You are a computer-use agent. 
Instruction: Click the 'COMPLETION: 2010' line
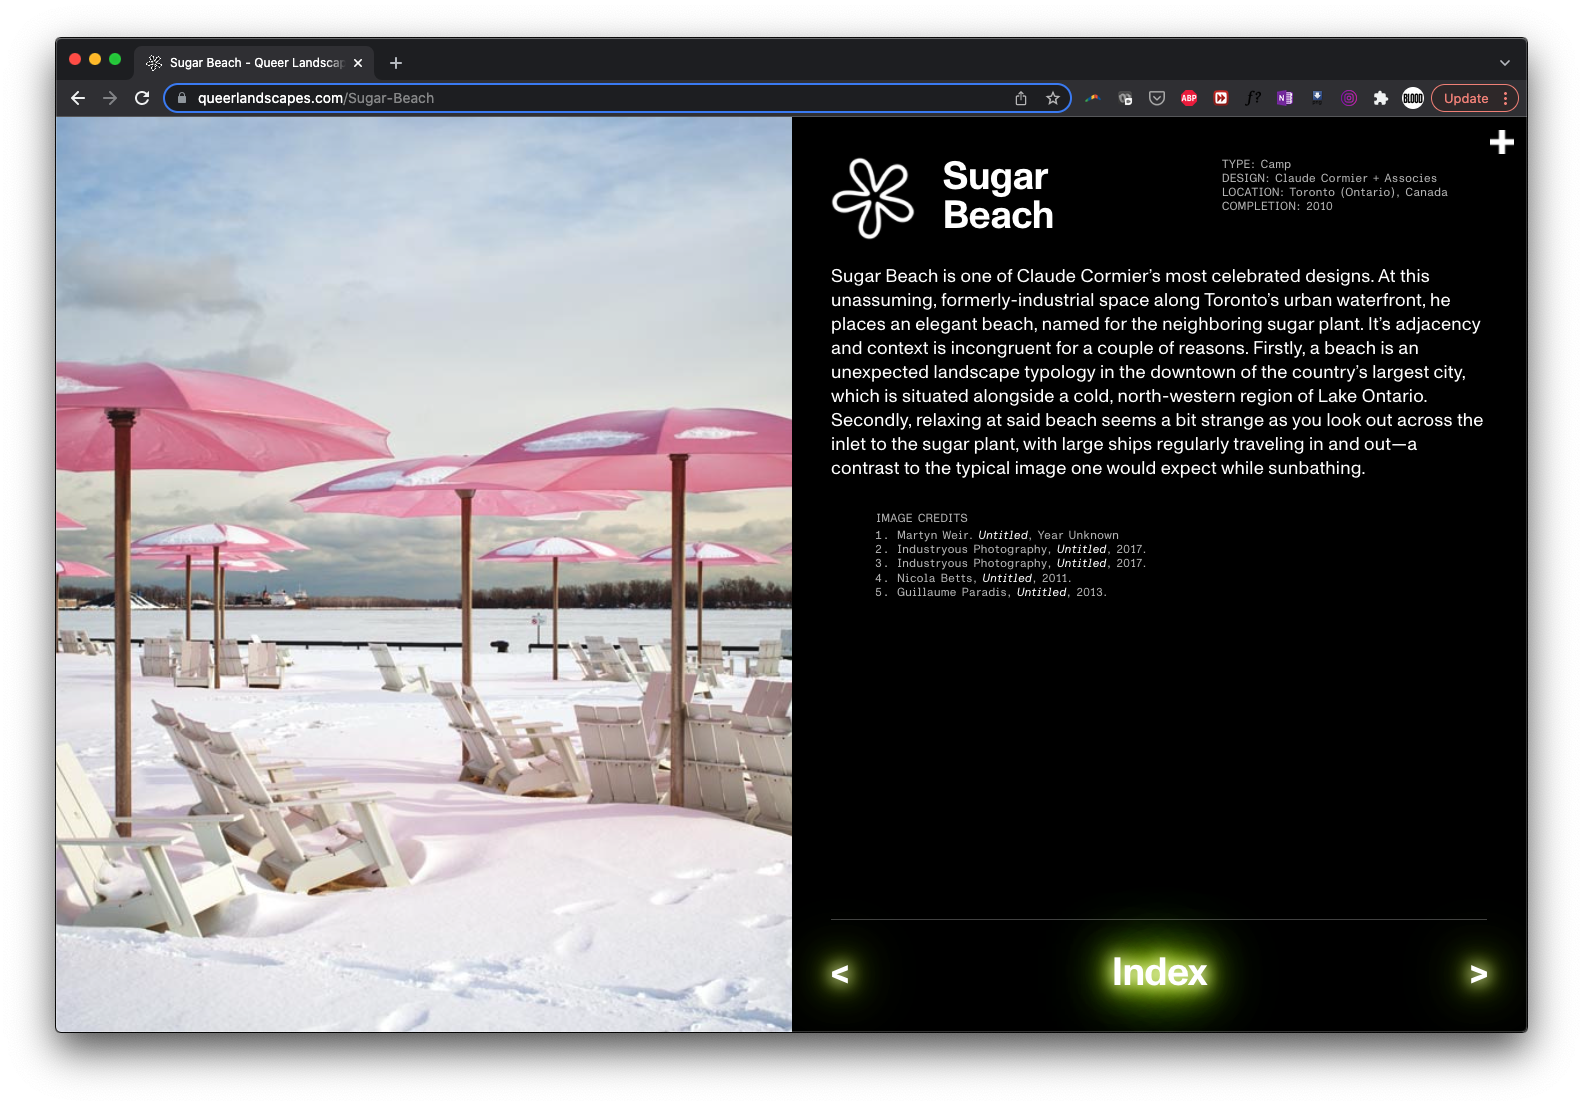point(1277,206)
